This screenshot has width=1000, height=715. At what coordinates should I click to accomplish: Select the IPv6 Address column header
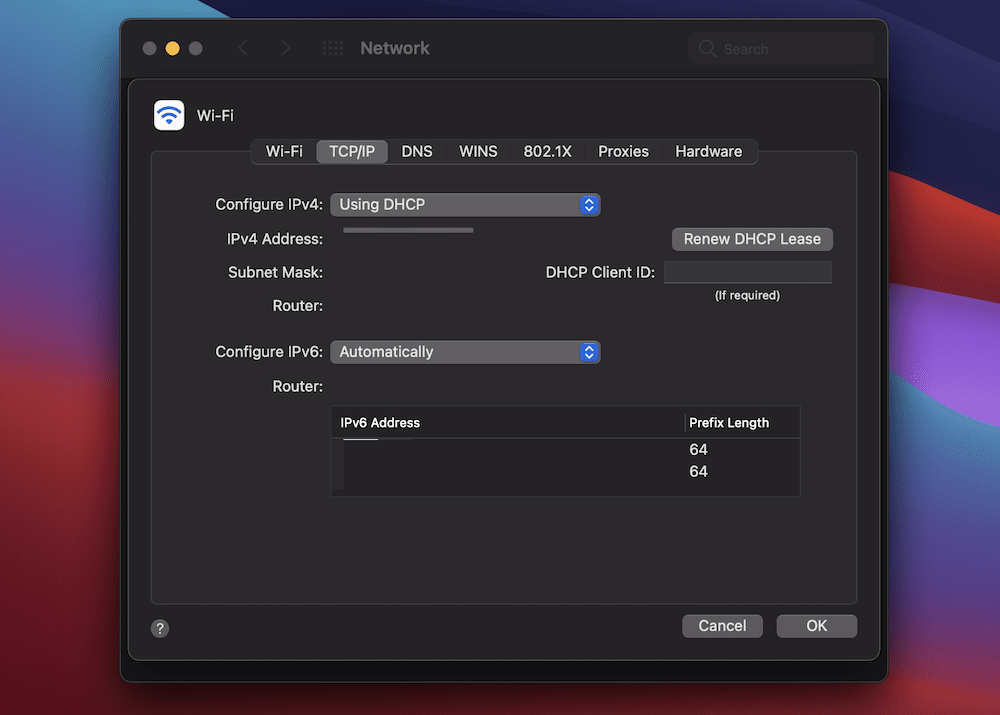(379, 422)
